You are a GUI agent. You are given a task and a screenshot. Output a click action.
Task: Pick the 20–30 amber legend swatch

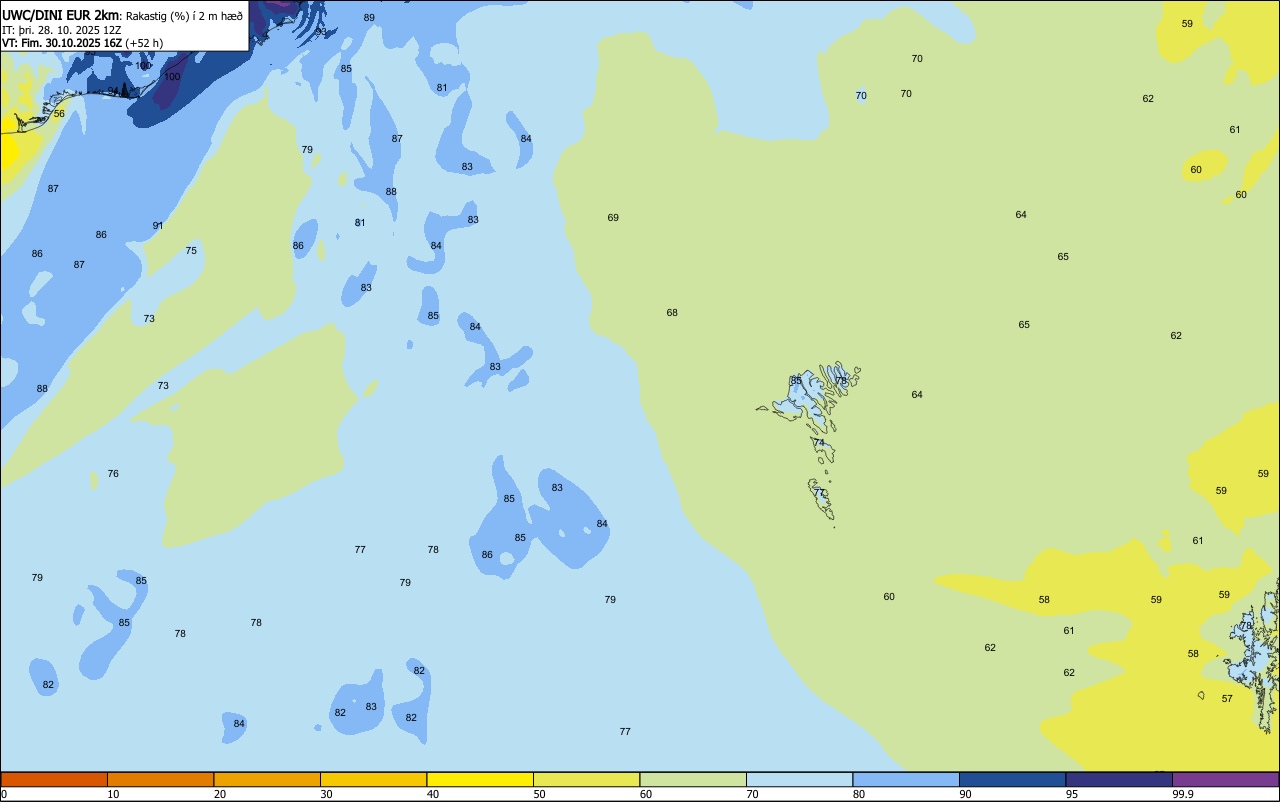(267, 779)
